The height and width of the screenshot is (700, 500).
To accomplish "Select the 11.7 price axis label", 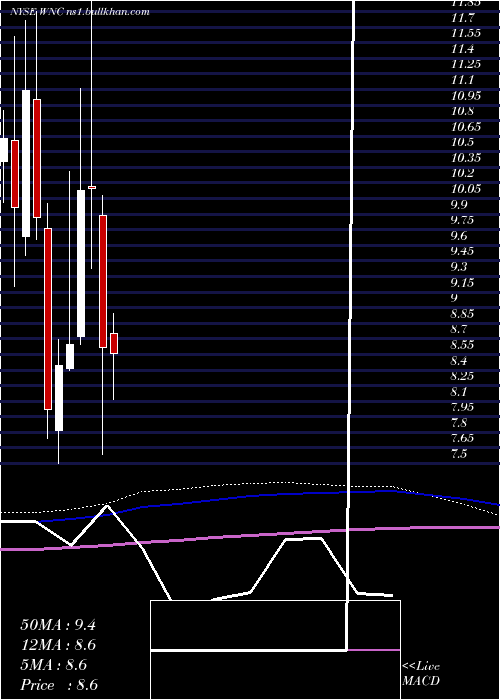I will pos(462,18).
